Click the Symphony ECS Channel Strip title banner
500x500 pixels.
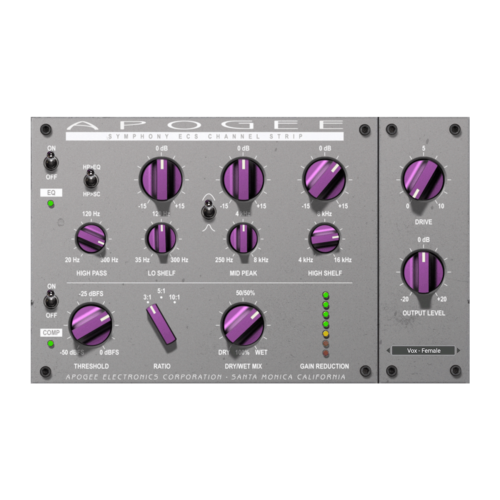tap(205, 136)
